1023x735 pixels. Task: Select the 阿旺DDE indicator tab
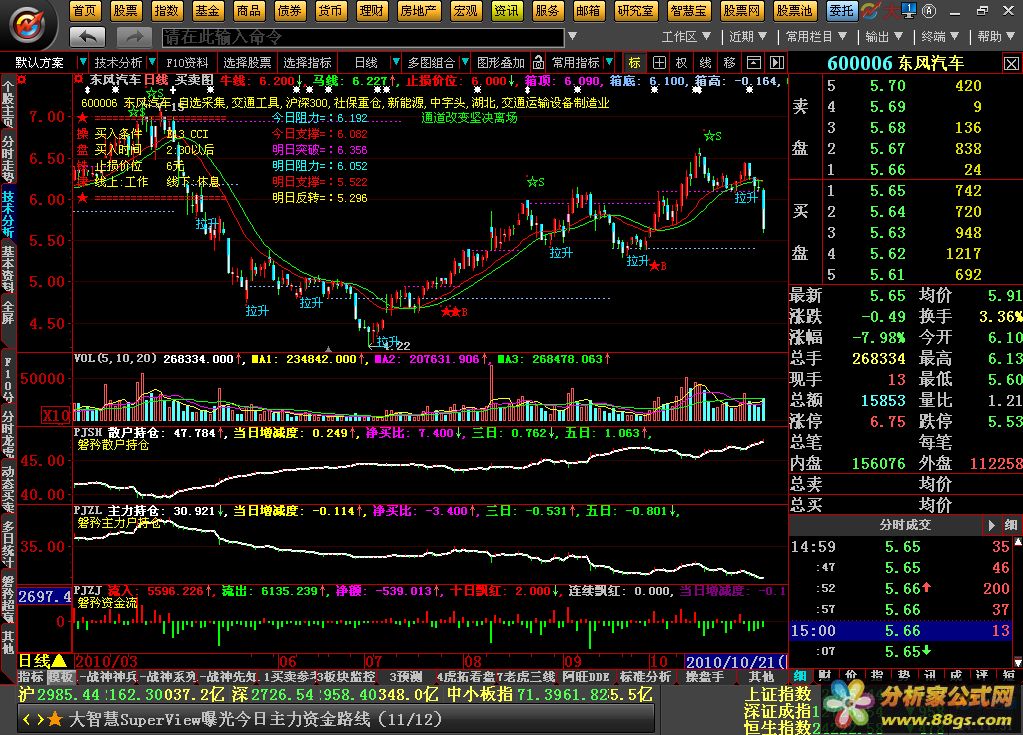tap(586, 677)
